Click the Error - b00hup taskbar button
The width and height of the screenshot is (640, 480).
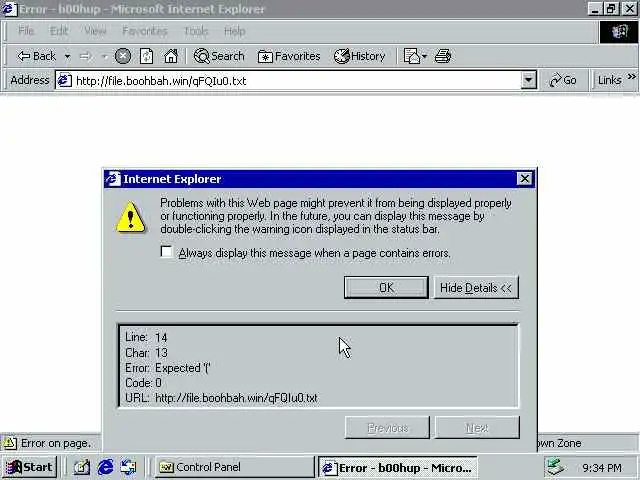click(x=398, y=467)
